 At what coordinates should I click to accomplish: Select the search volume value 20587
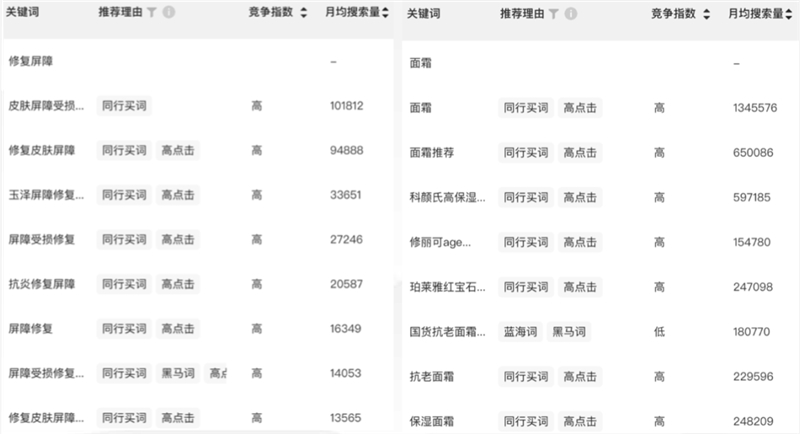pyautogui.click(x=346, y=284)
